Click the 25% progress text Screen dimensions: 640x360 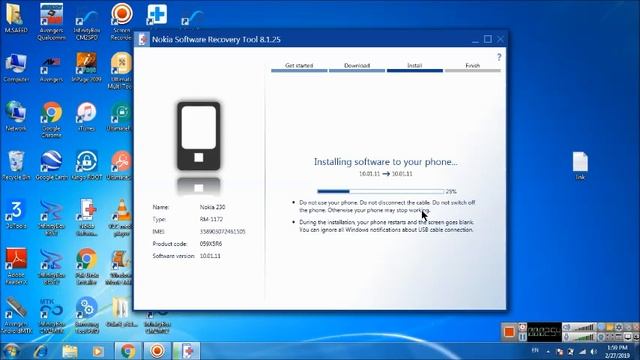point(451,191)
